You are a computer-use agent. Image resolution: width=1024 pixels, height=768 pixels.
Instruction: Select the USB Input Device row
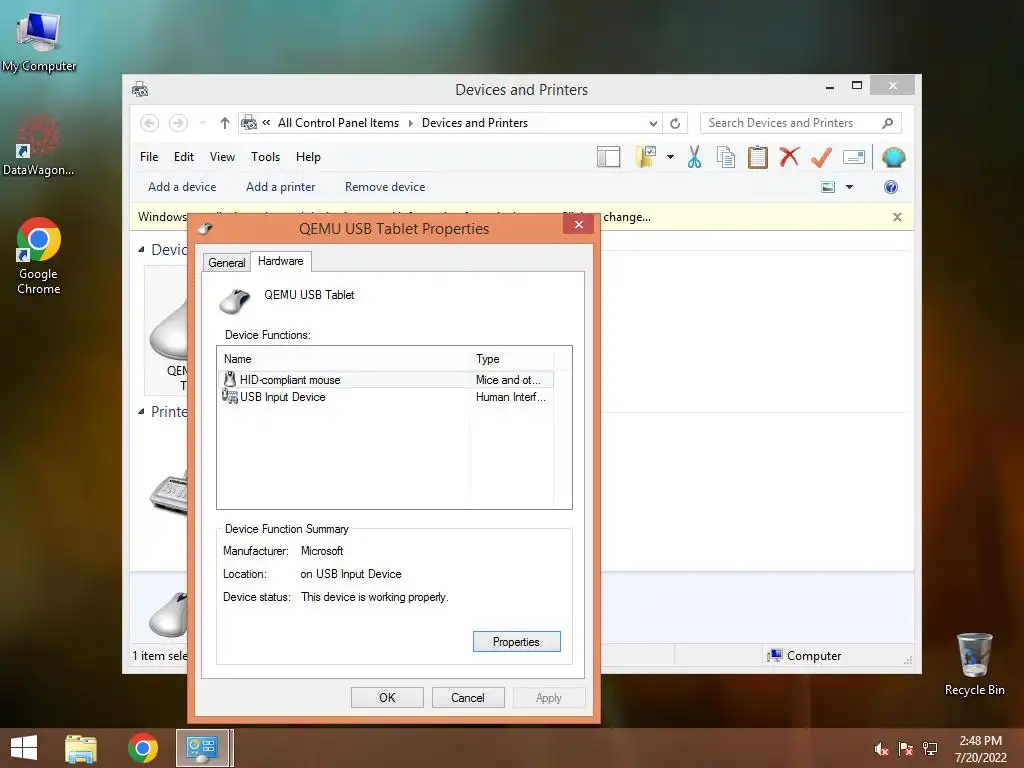click(387, 397)
